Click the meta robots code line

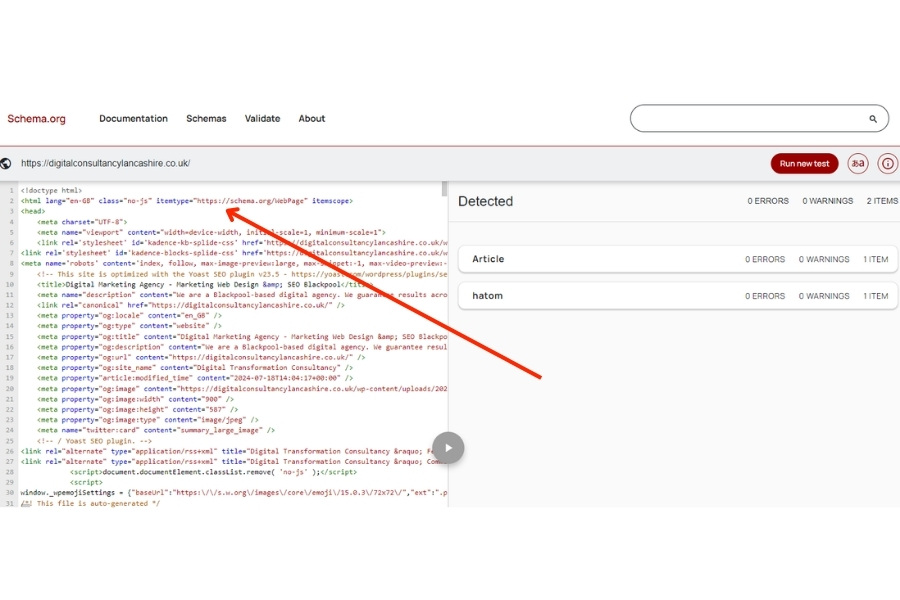tap(234, 264)
